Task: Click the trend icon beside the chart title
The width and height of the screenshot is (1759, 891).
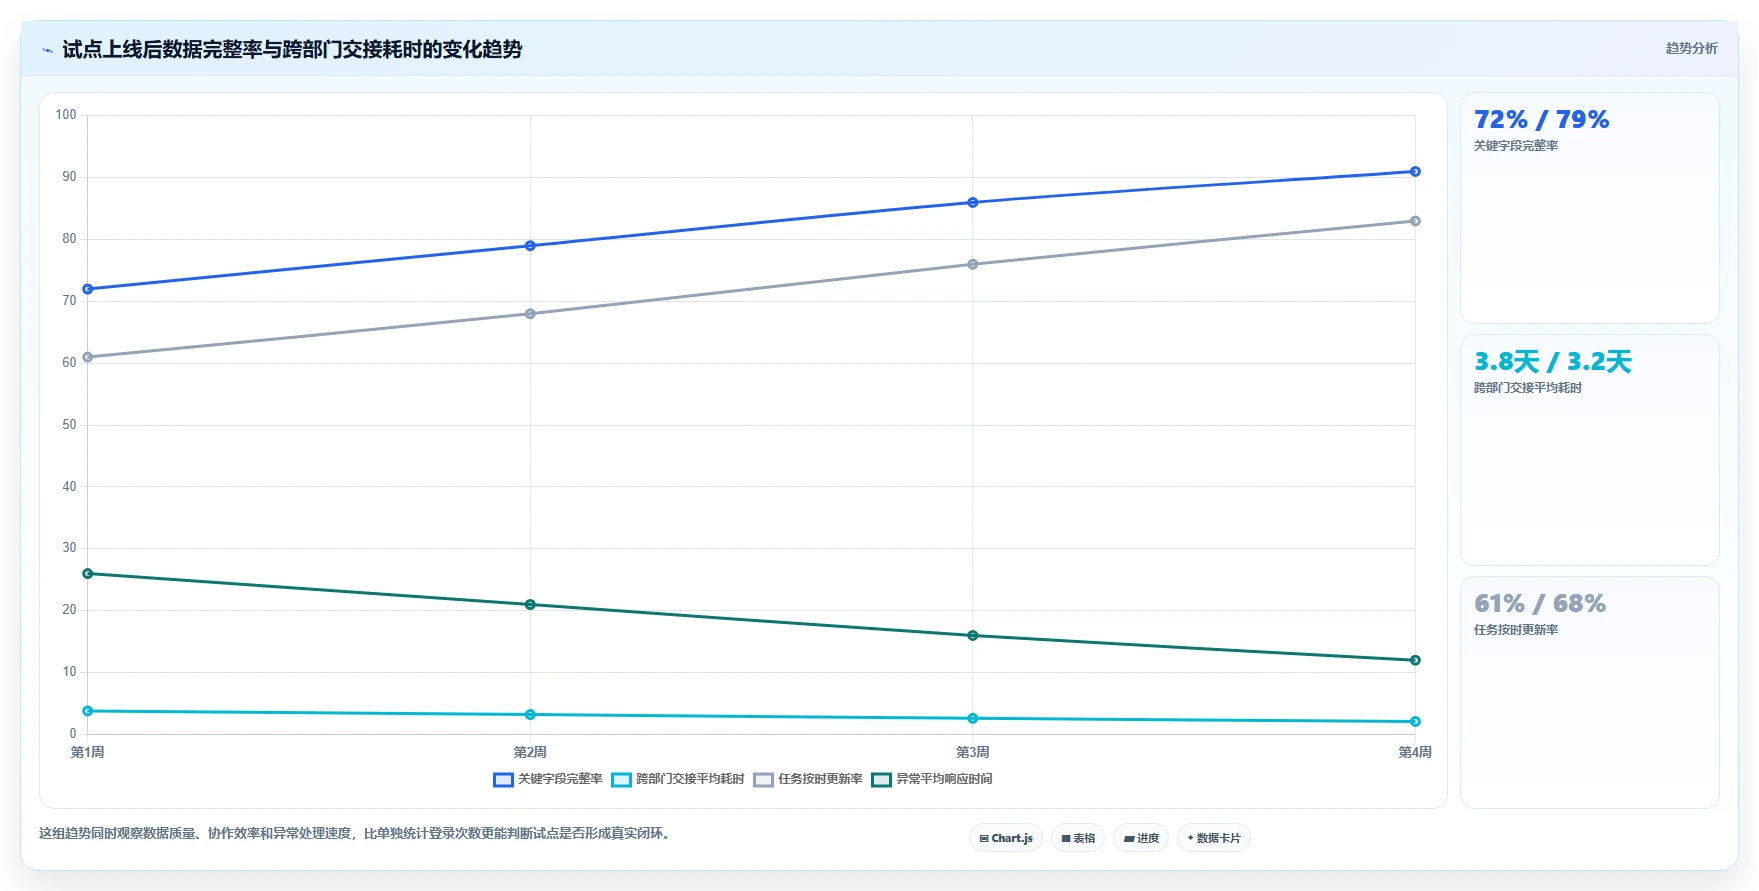Action: click(47, 50)
